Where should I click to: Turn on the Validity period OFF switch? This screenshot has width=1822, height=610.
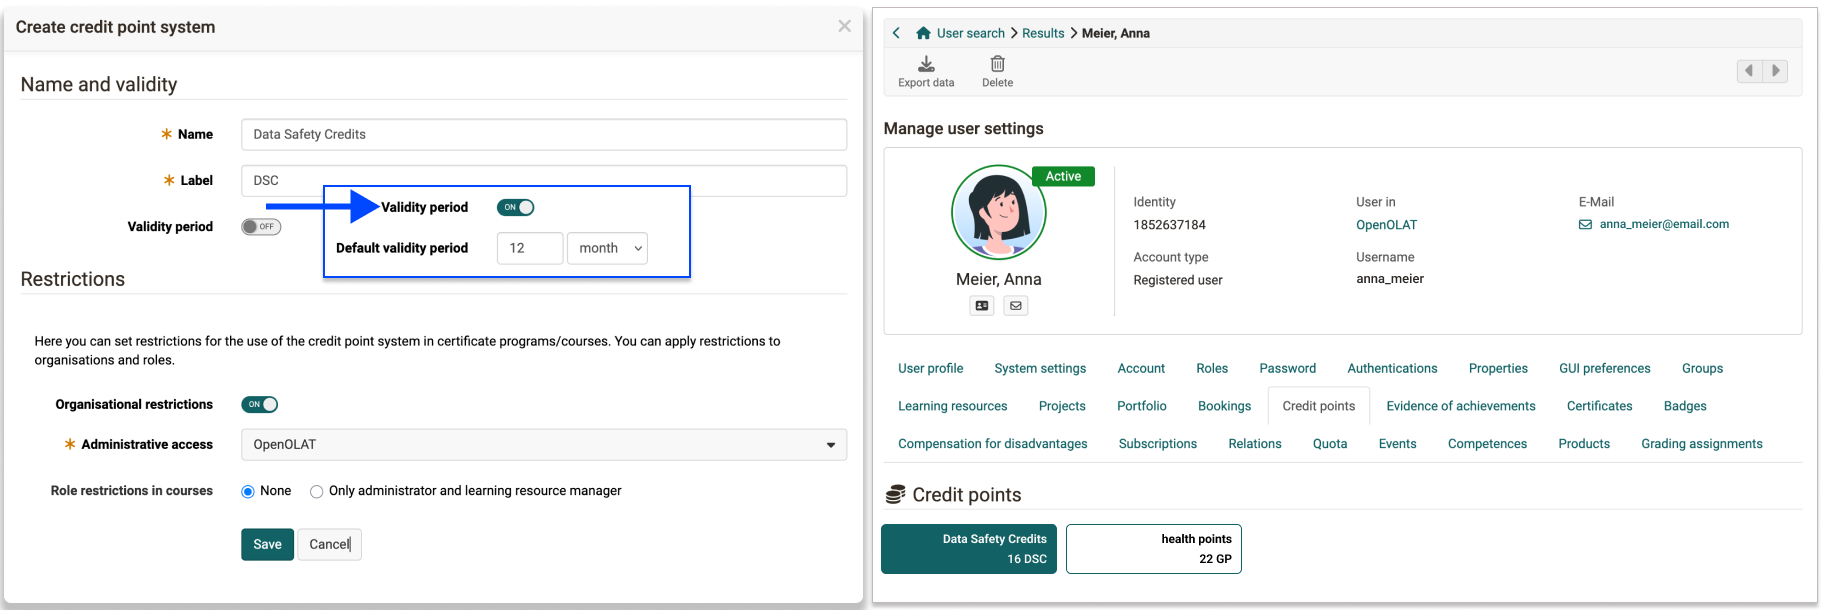point(261,227)
